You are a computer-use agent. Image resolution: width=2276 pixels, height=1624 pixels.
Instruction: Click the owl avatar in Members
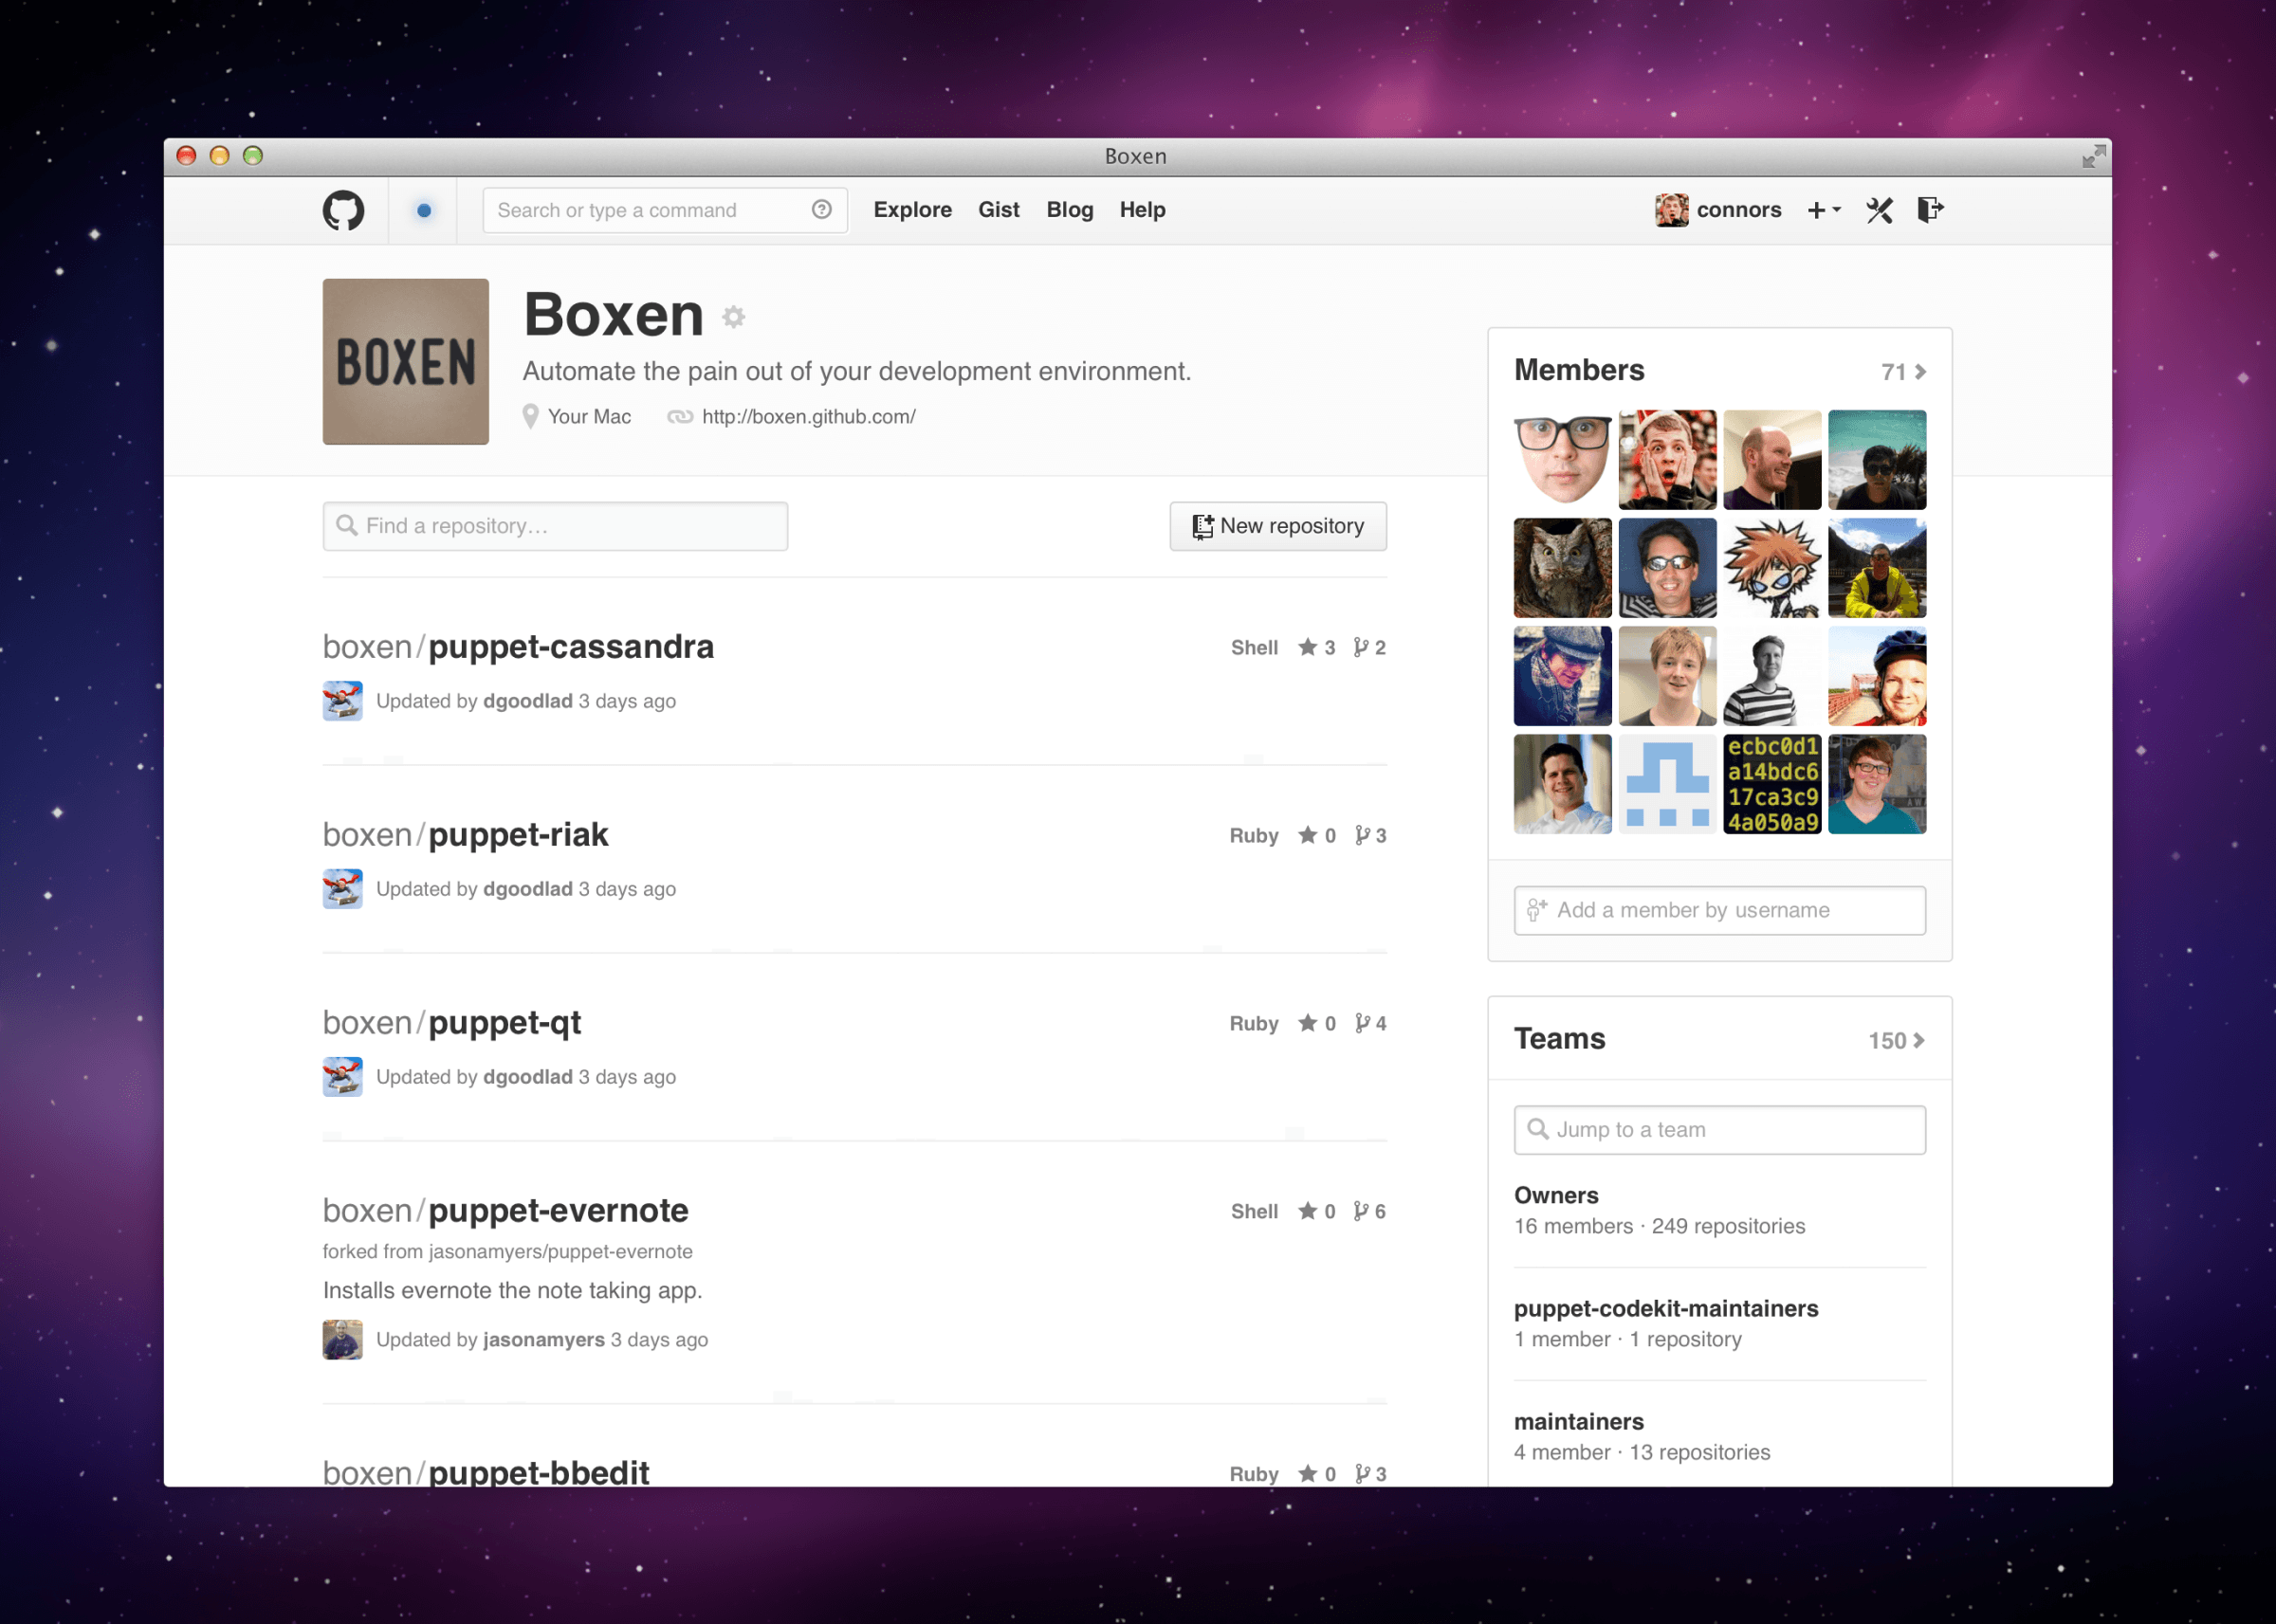coord(1562,568)
